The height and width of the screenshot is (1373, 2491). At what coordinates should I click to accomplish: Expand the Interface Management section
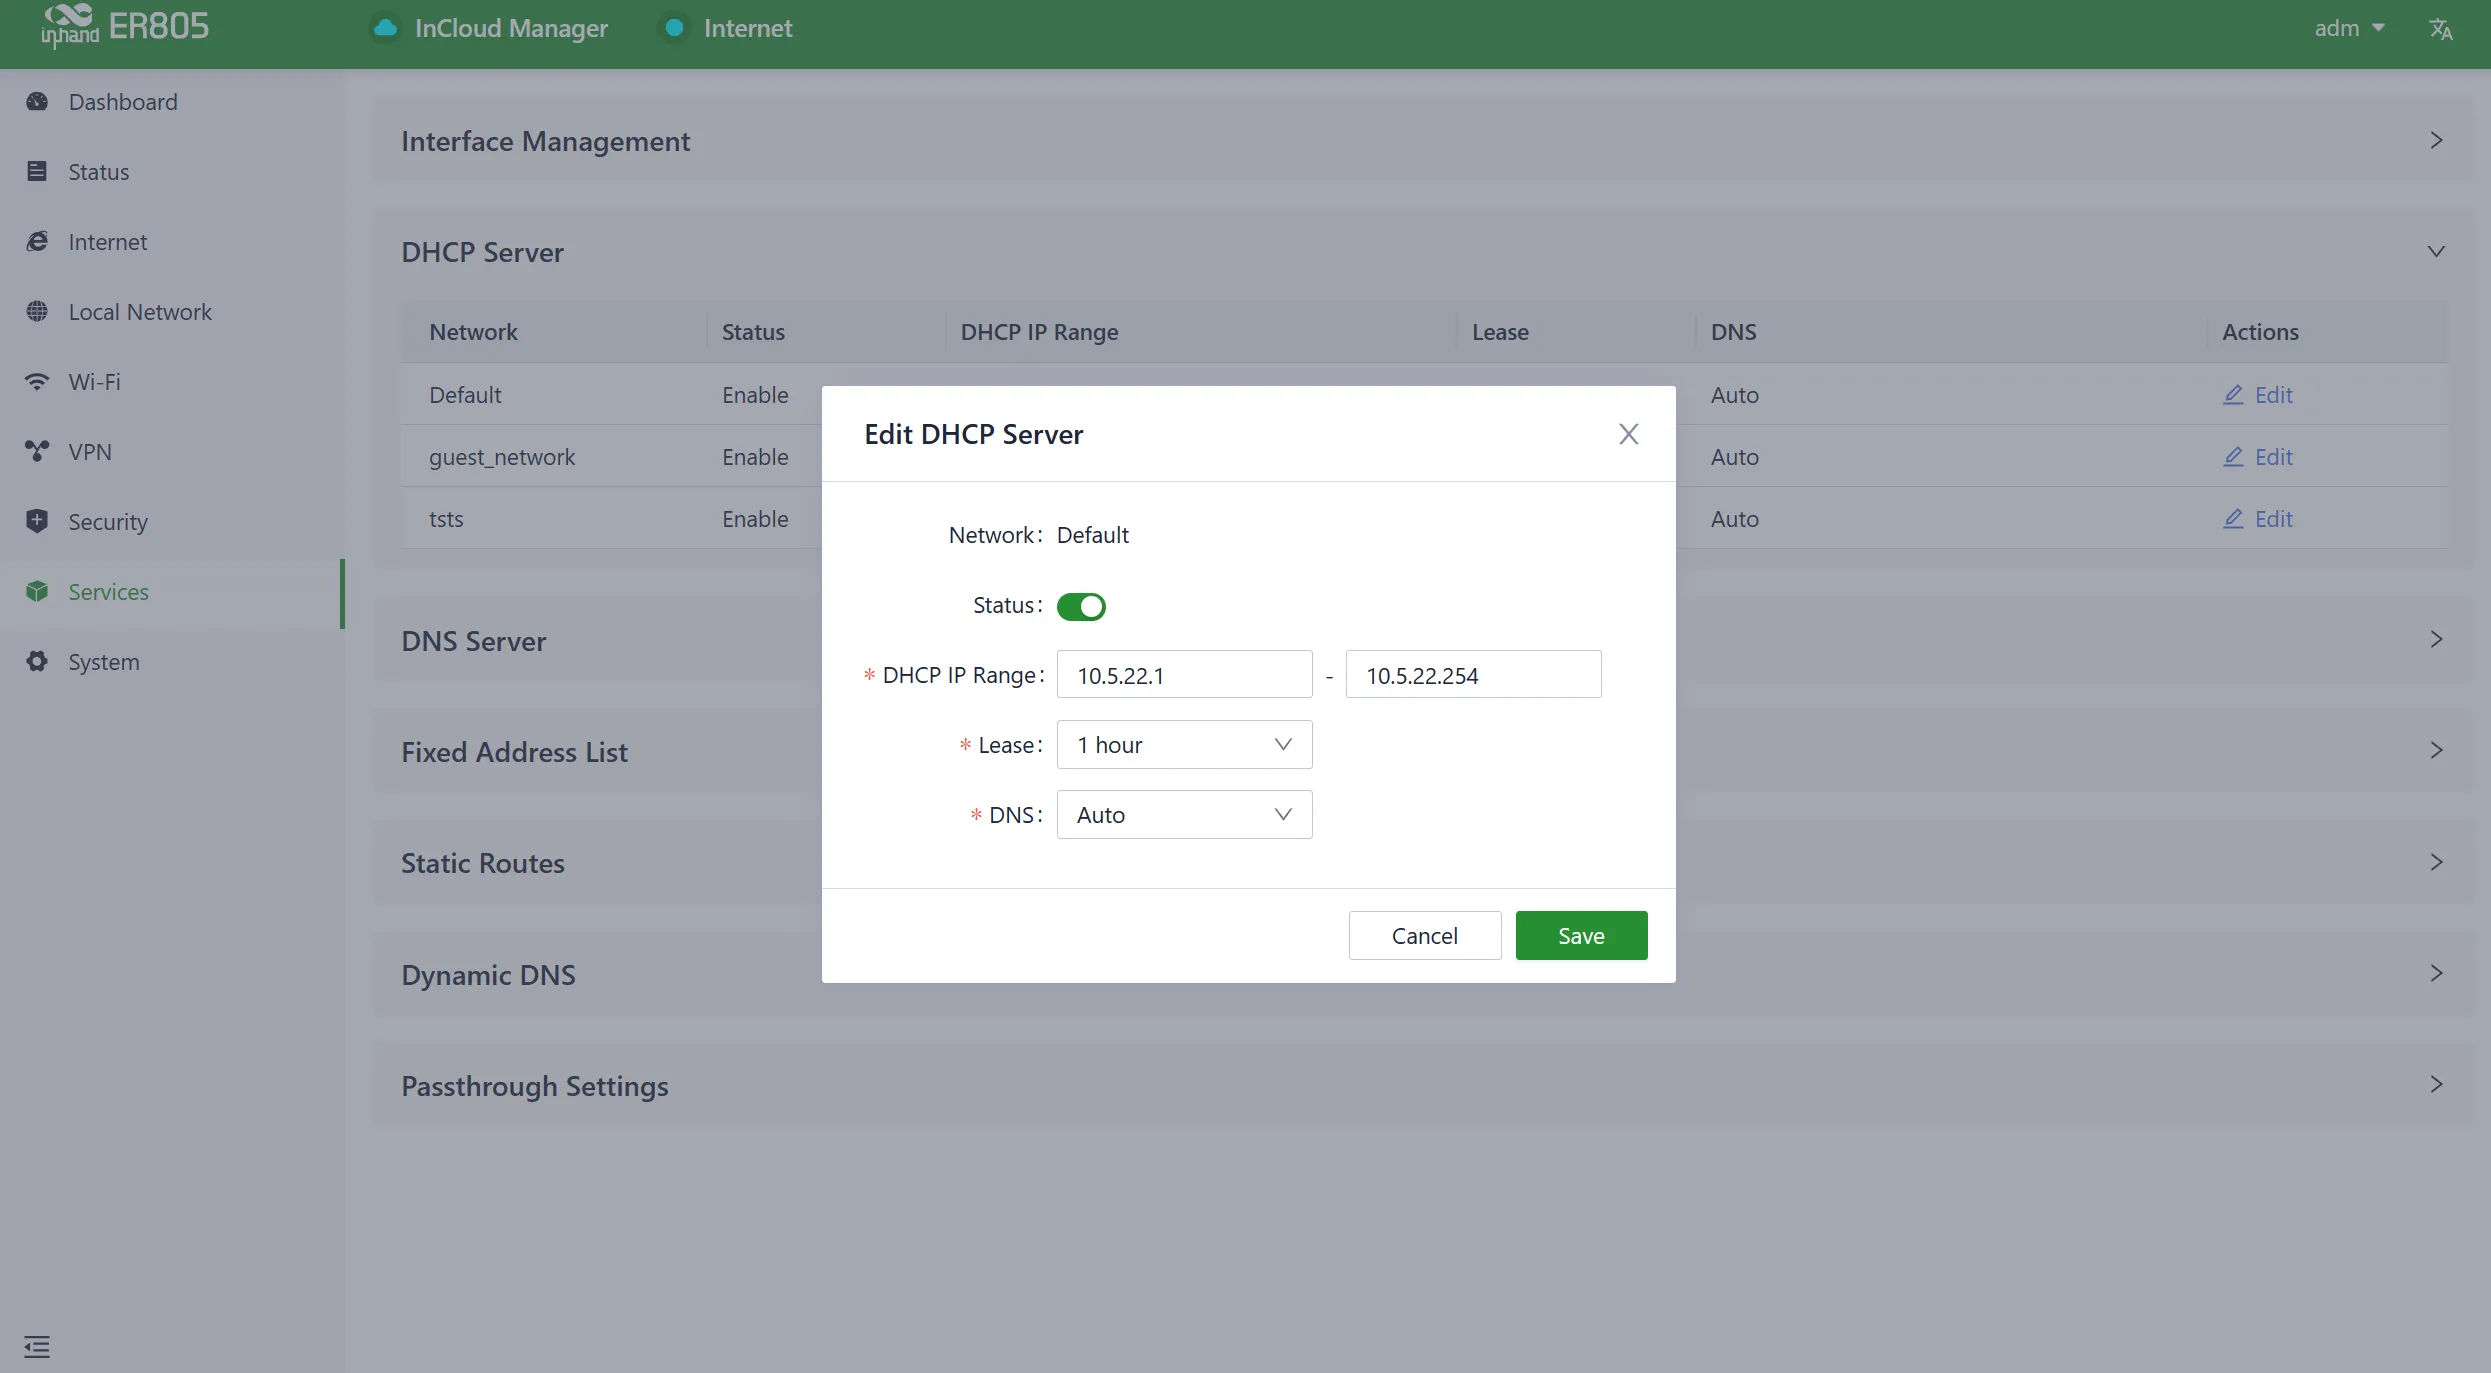click(2436, 141)
